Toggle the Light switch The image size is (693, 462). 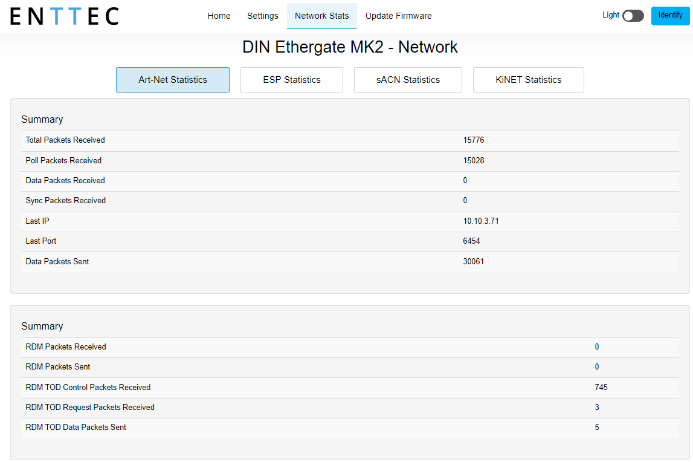pos(633,16)
